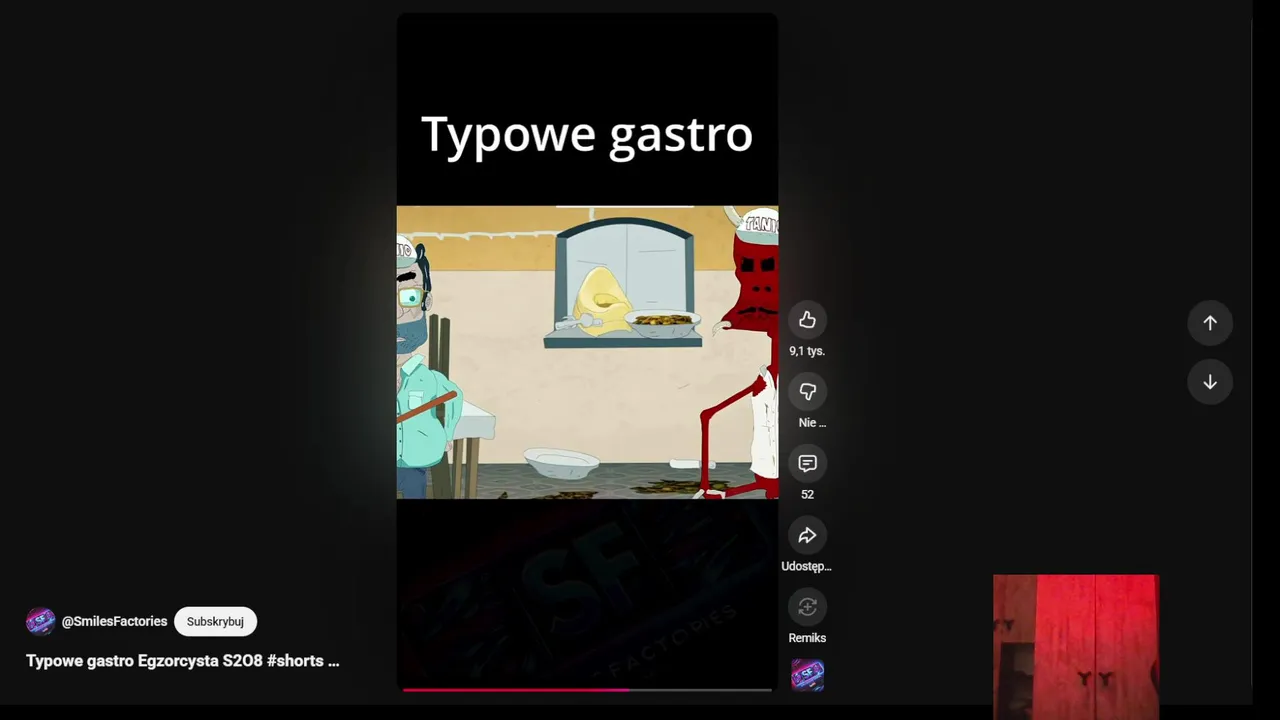Seek in the red video progress bar

(x=587, y=689)
